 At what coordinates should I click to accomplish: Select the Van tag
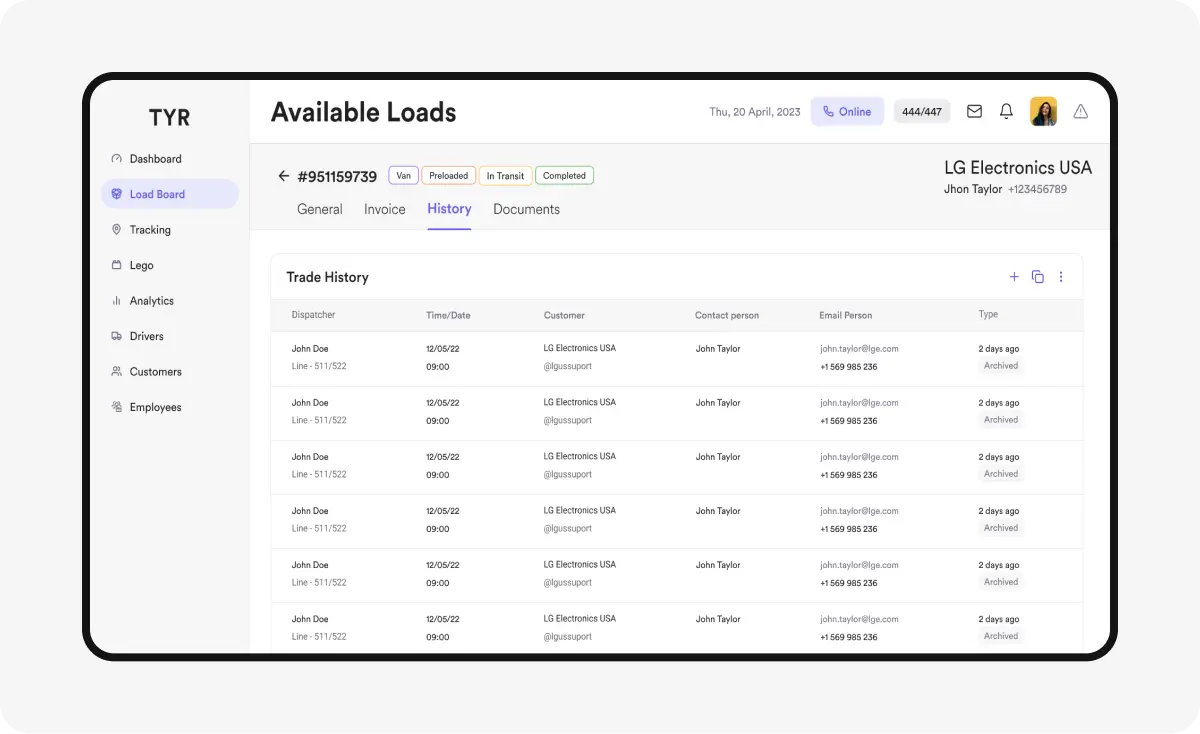(403, 176)
